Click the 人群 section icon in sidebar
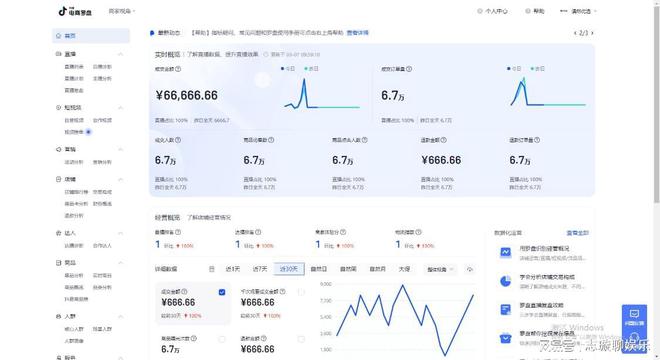The width and height of the screenshot is (660, 360). (x=59, y=316)
